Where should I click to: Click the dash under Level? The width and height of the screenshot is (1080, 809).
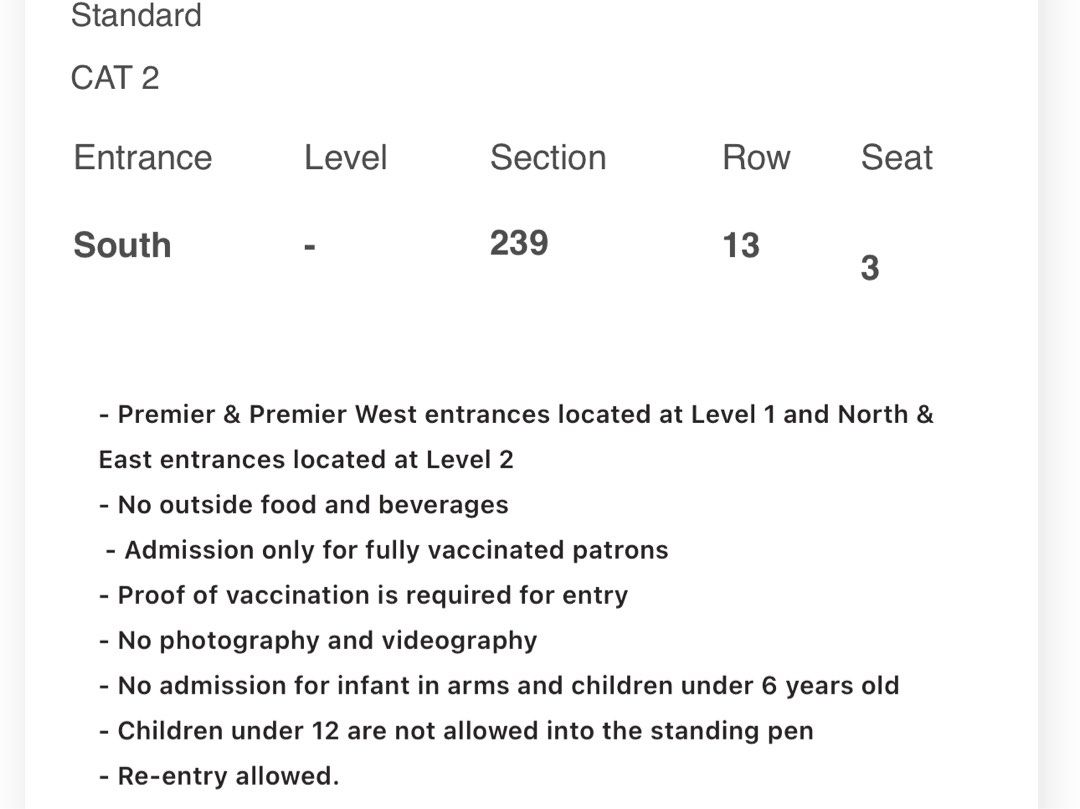coord(310,246)
